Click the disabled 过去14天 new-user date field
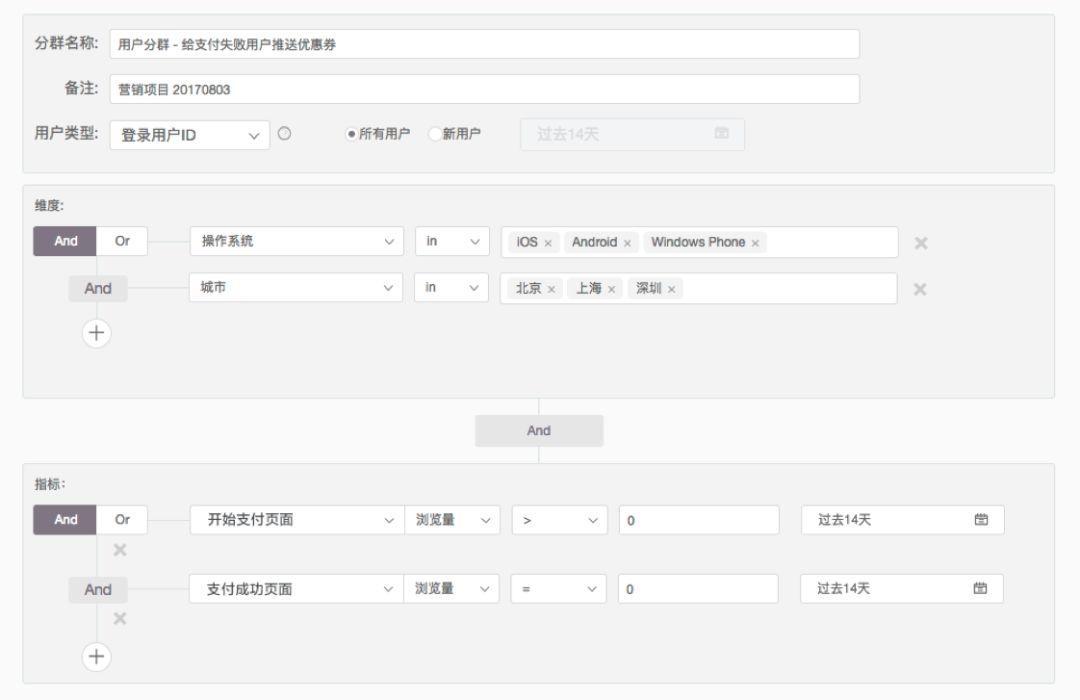Screen dimensions: 1080x700 [x=632, y=134]
